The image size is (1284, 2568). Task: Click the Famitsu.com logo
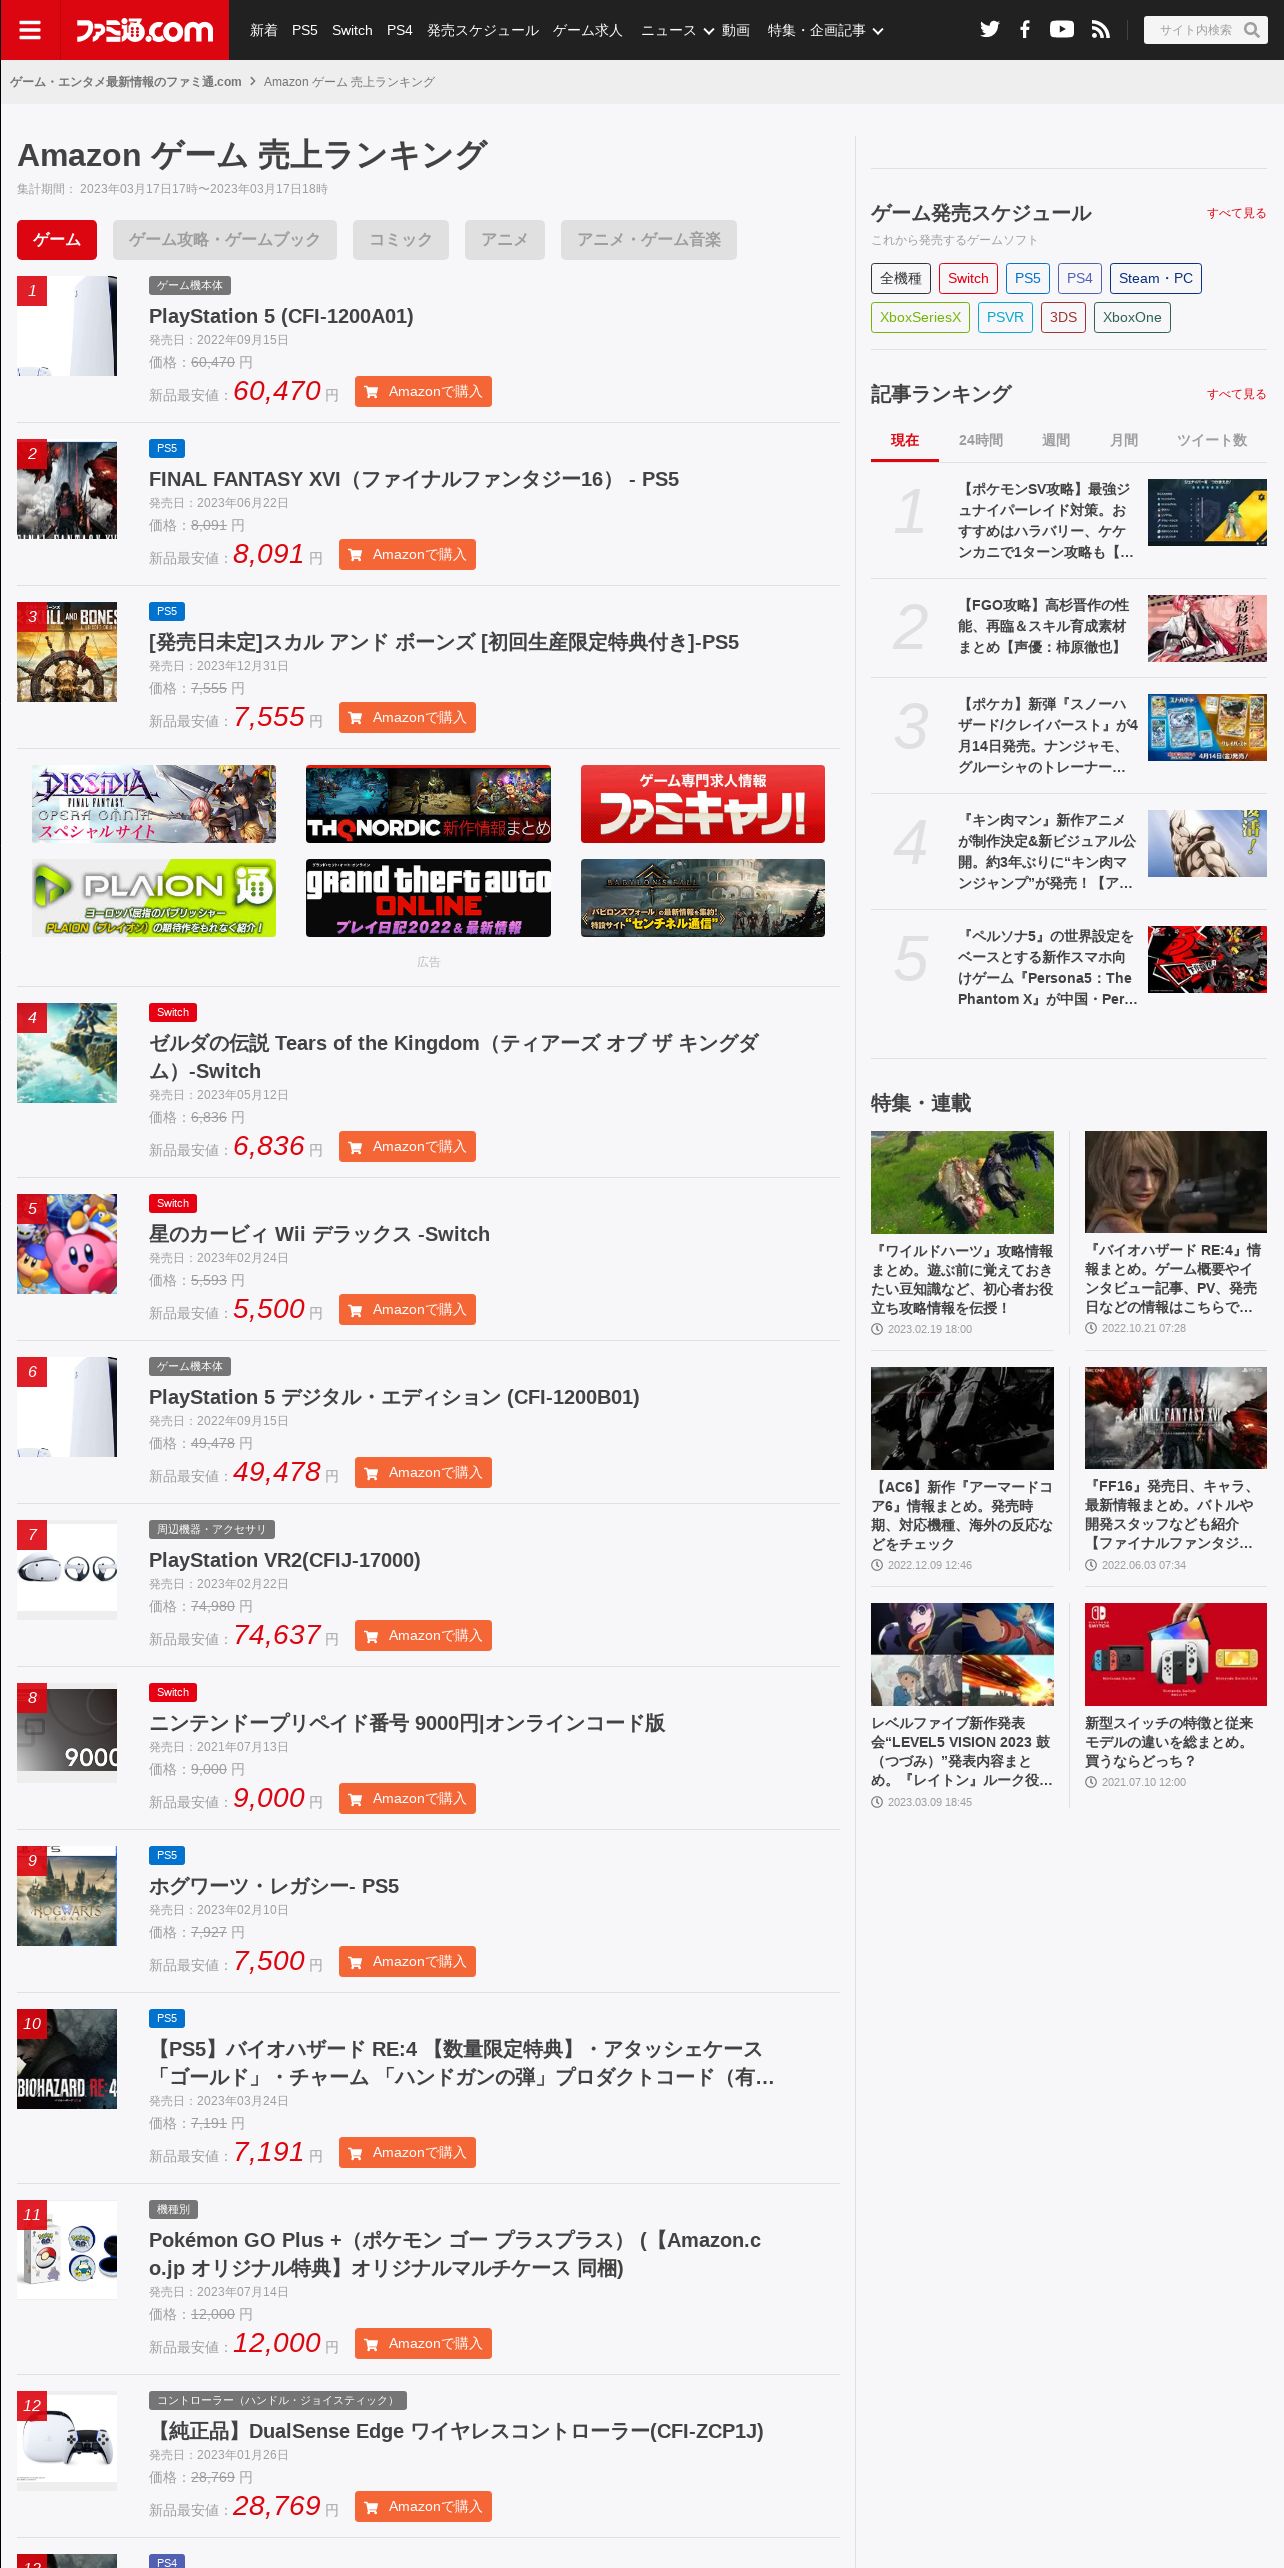pyautogui.click(x=145, y=31)
